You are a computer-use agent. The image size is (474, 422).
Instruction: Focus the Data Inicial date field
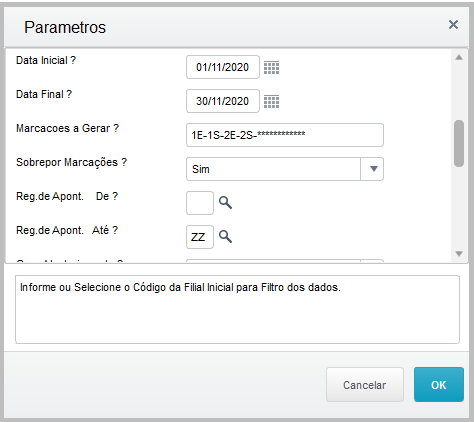click(x=223, y=67)
